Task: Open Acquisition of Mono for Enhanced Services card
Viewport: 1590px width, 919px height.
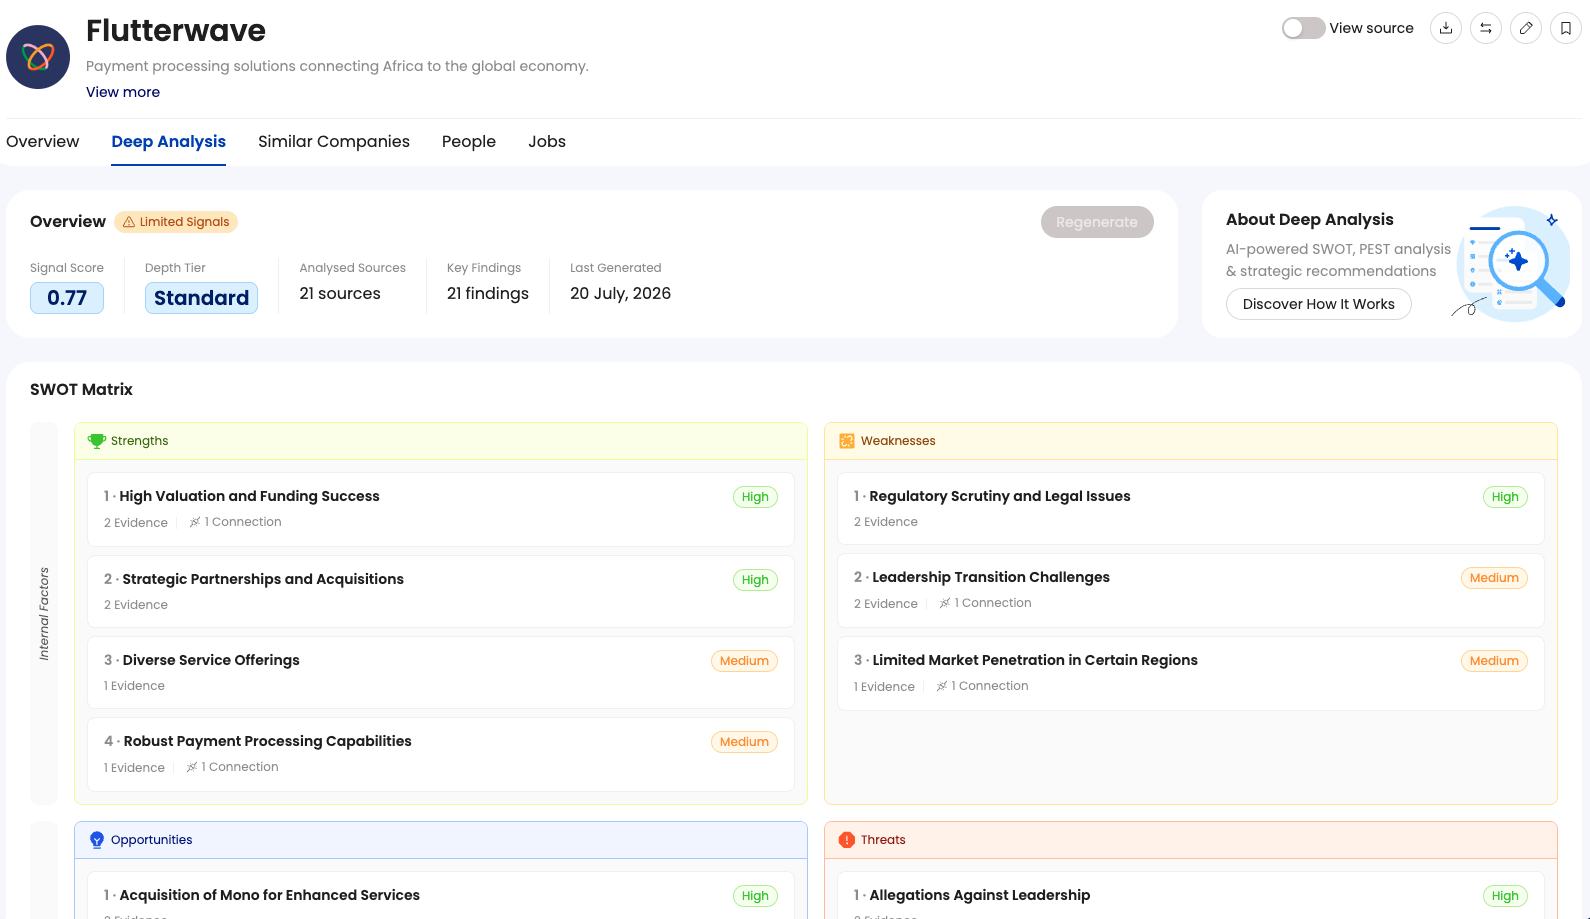Action: (x=441, y=896)
